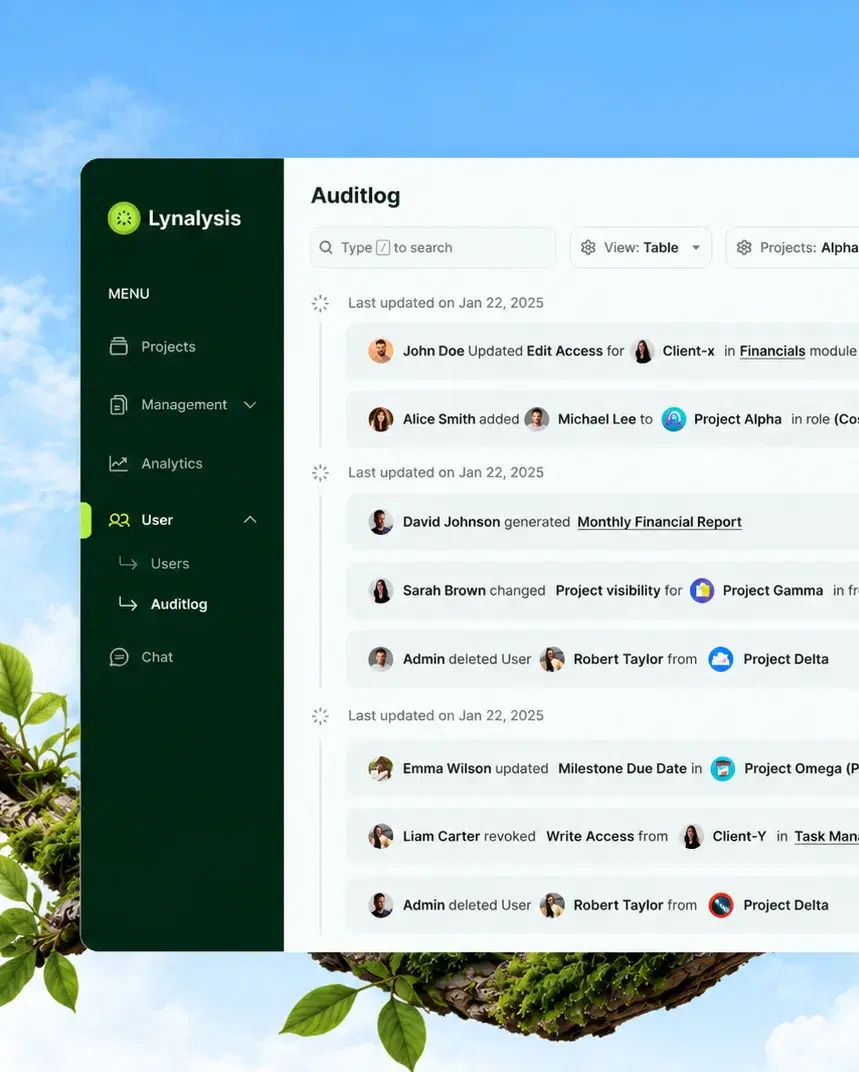This screenshot has width=859, height=1072.
Task: Open the Financials module link
Action: click(772, 351)
